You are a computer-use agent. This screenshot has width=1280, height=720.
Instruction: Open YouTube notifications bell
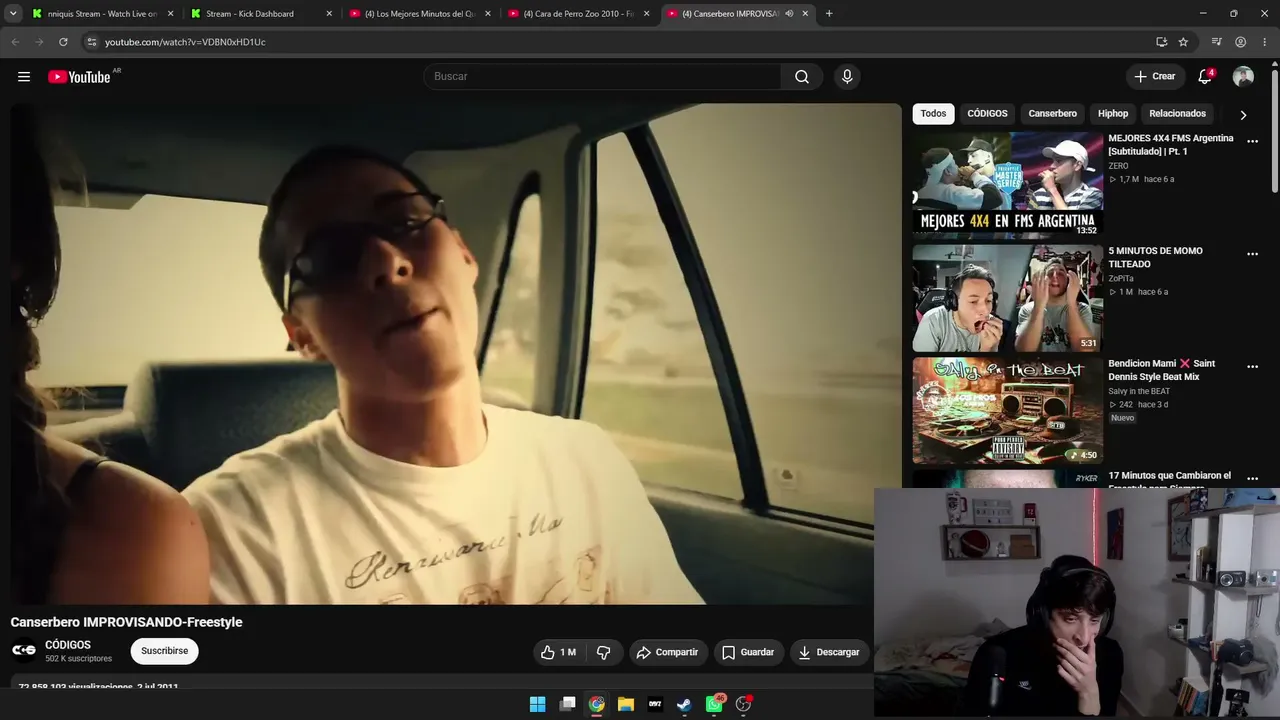(1205, 77)
